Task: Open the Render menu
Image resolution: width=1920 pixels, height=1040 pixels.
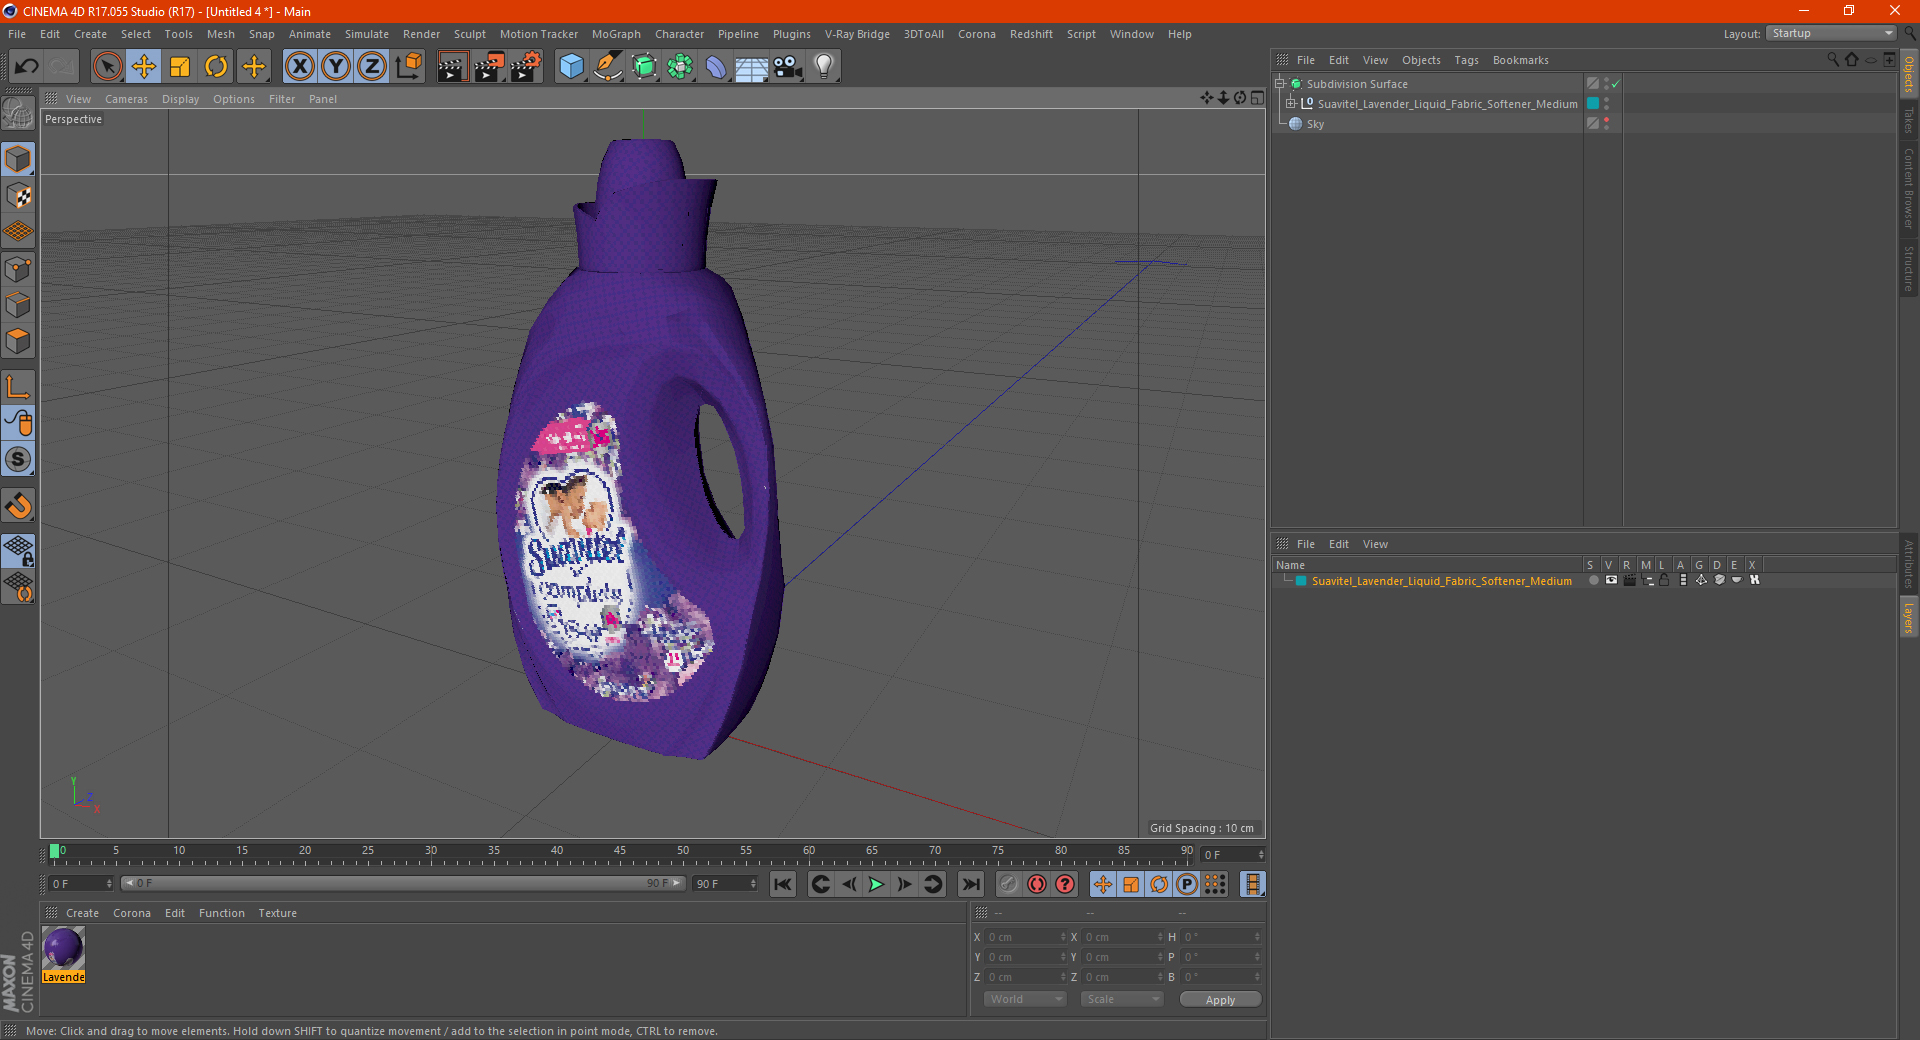Action: (x=421, y=34)
